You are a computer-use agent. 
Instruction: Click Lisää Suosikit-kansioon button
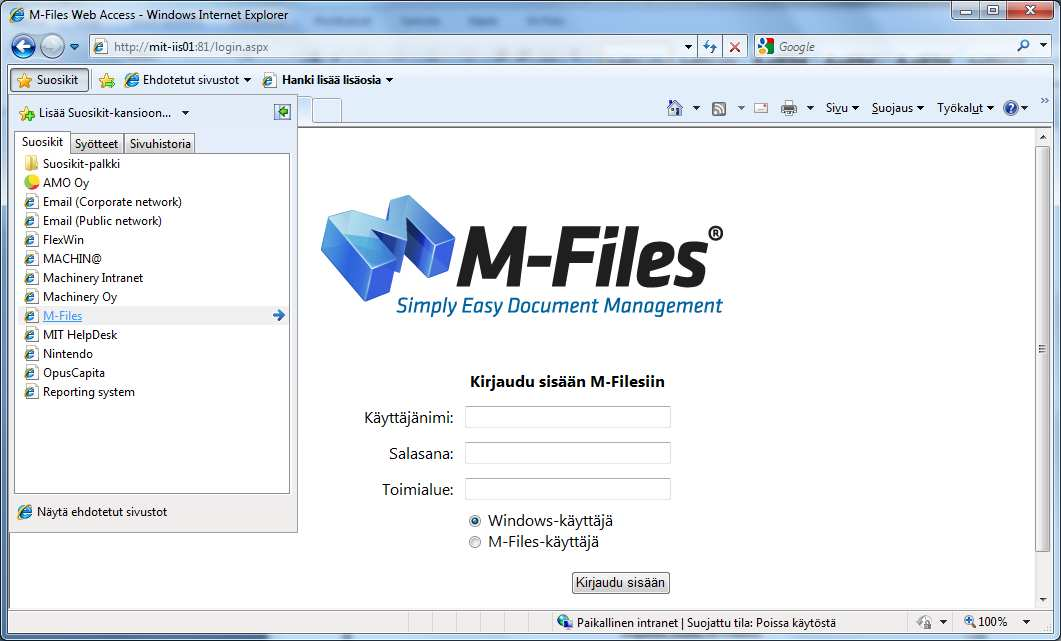pos(95,113)
